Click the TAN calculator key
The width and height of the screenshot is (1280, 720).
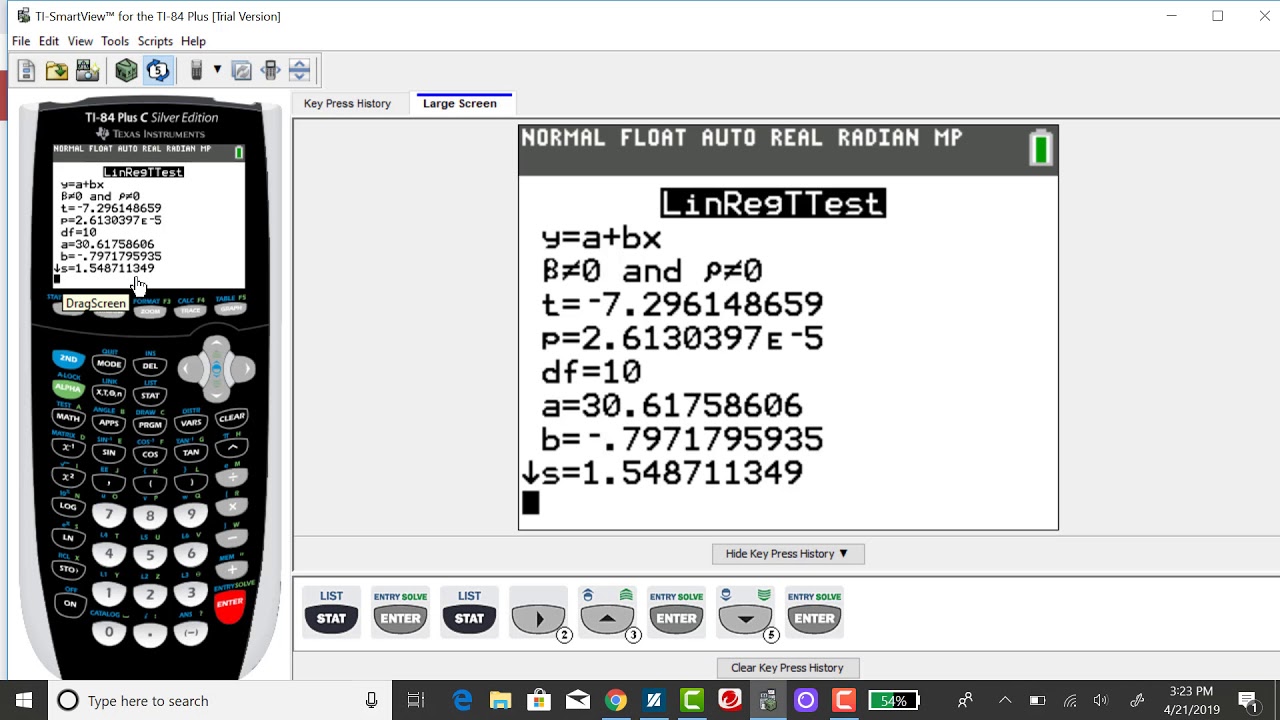[191, 452]
